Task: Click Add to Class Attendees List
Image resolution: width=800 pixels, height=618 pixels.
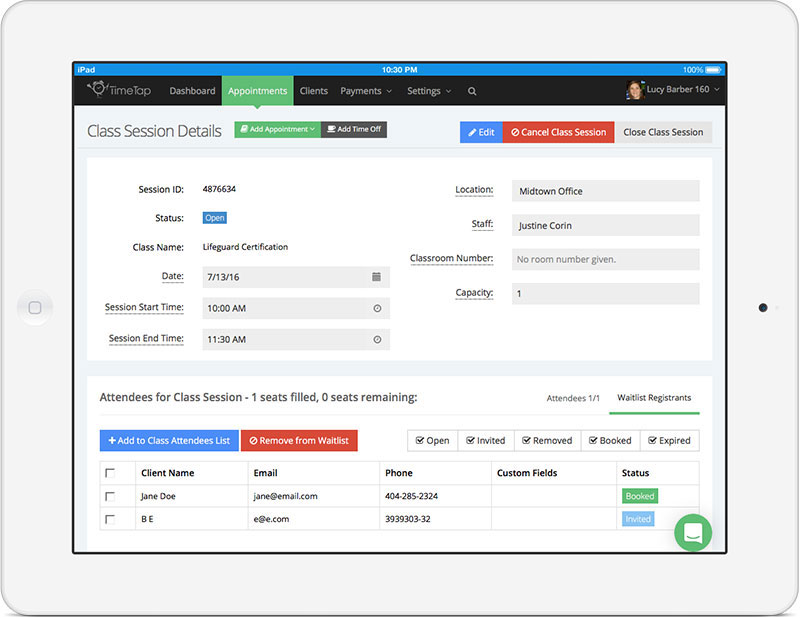Action: (x=169, y=440)
